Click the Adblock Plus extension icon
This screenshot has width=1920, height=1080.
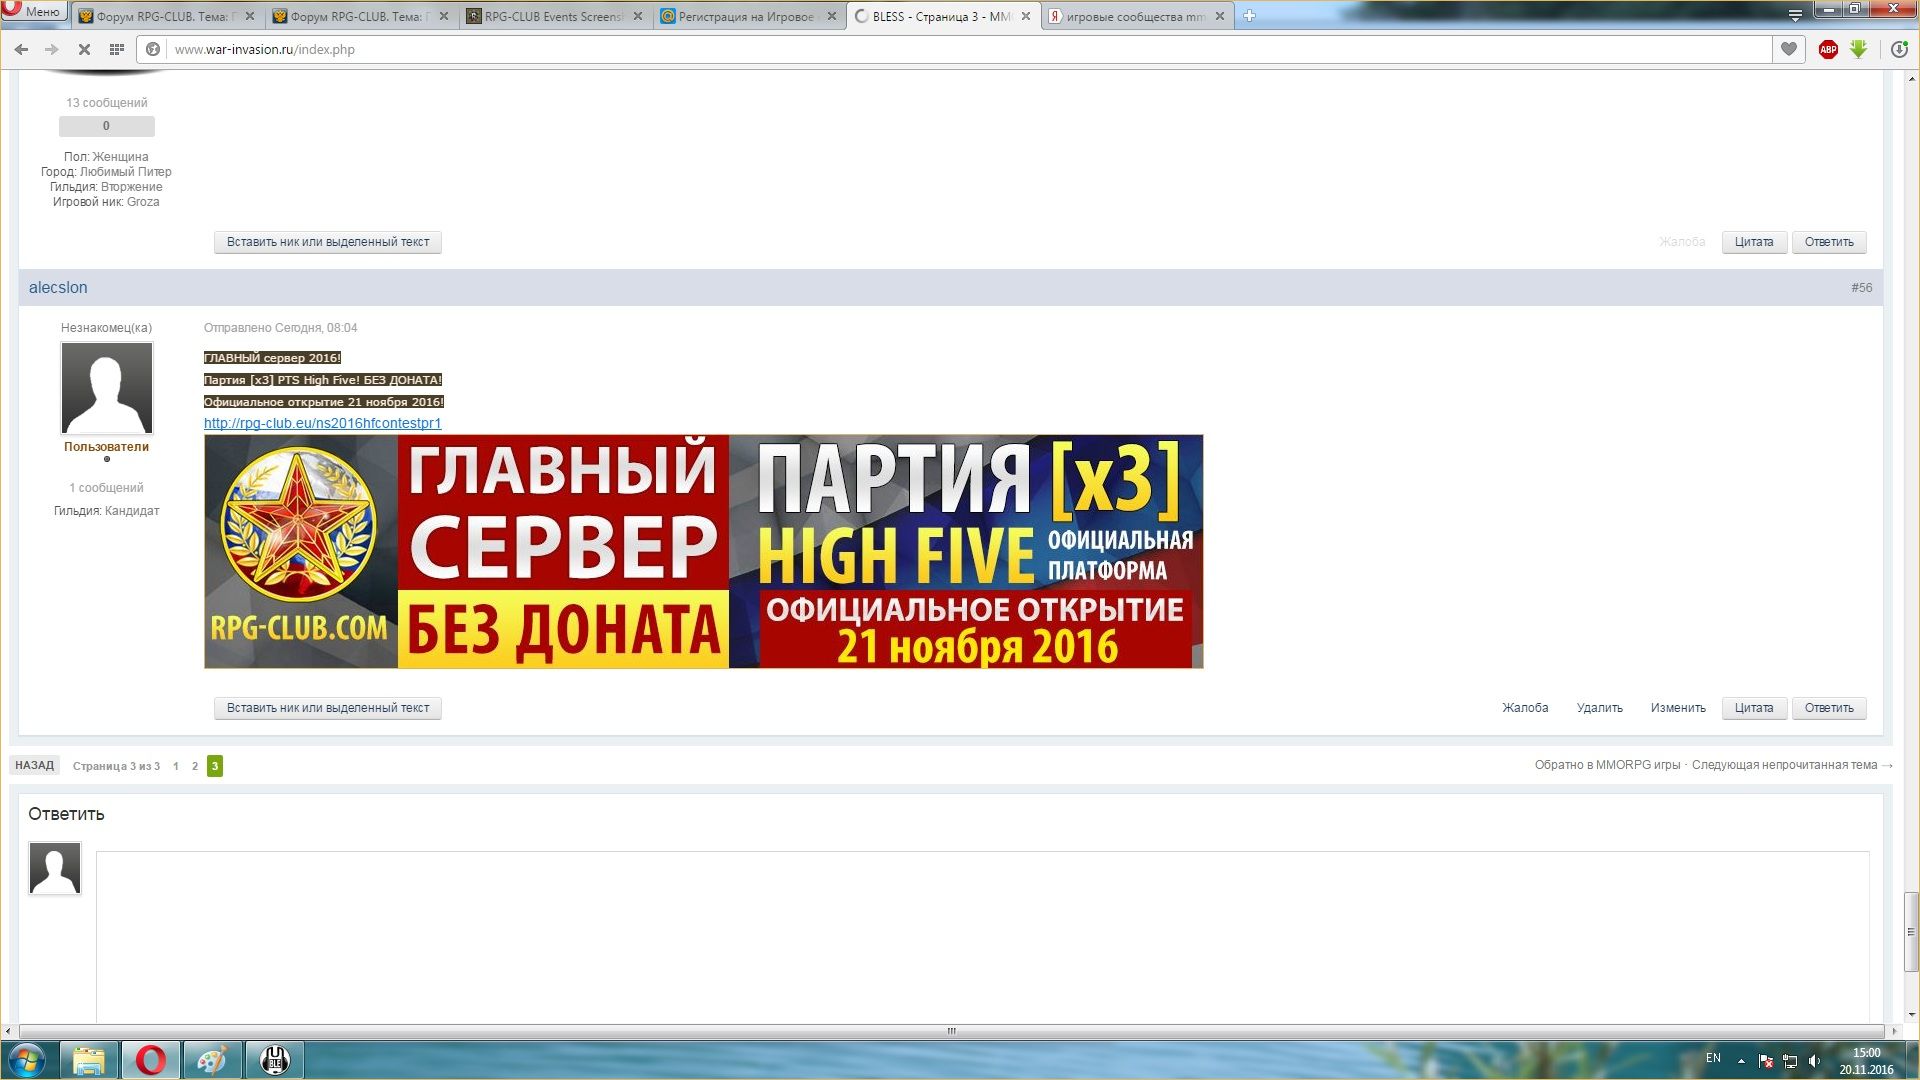pyautogui.click(x=1828, y=49)
